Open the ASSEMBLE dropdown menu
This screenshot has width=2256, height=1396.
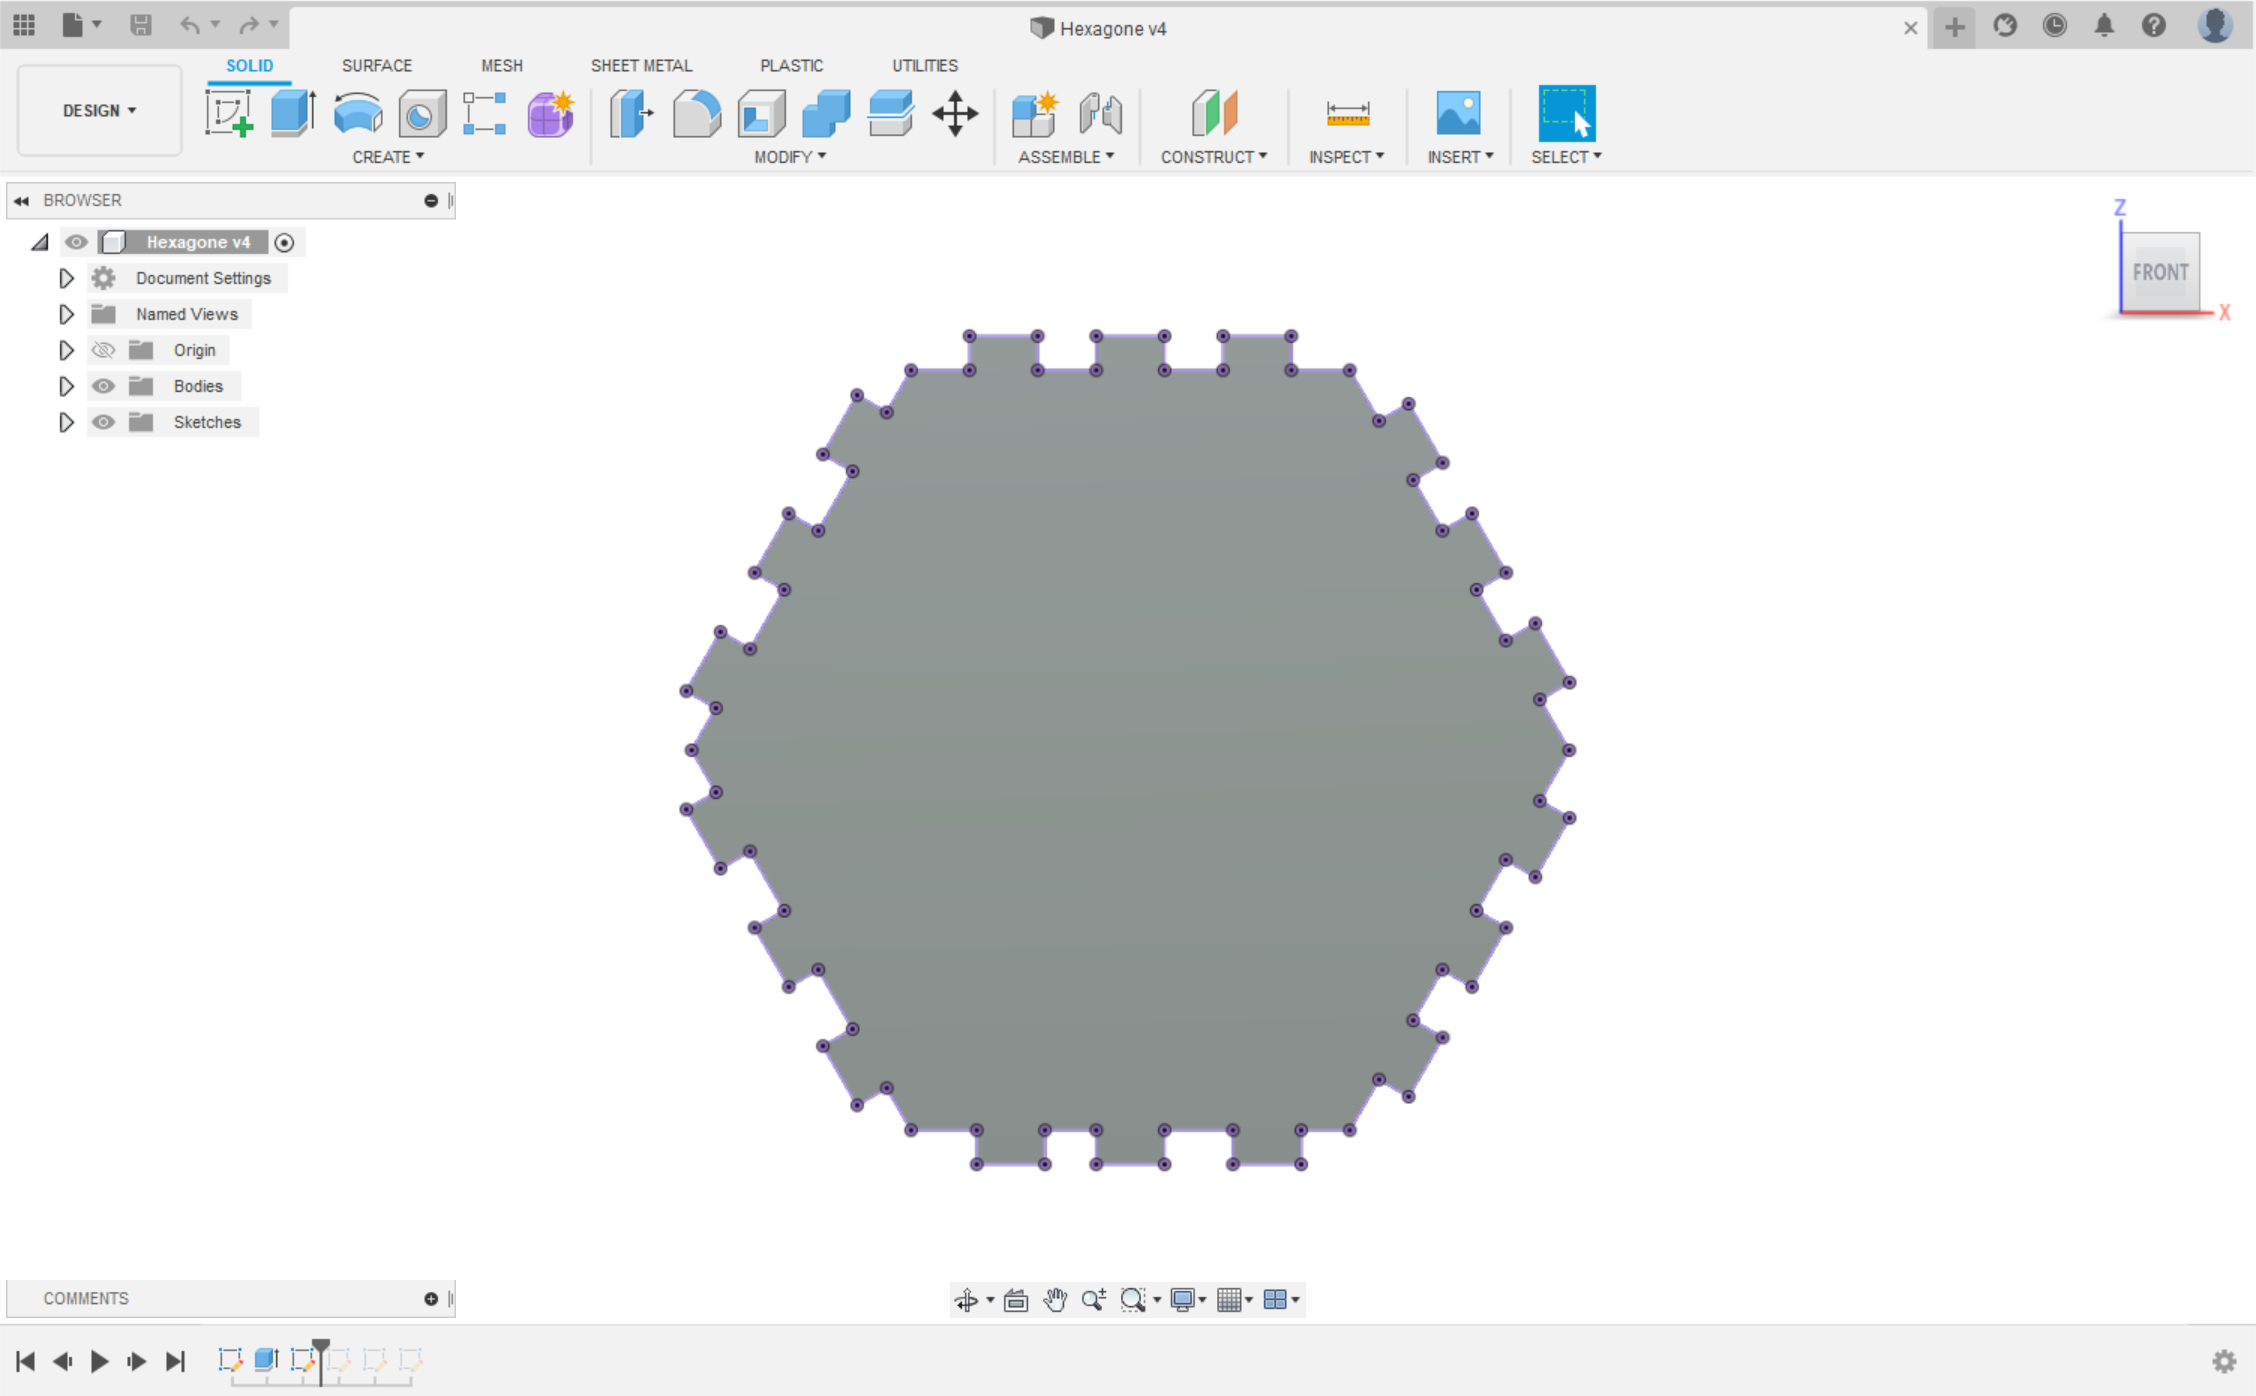point(1066,157)
